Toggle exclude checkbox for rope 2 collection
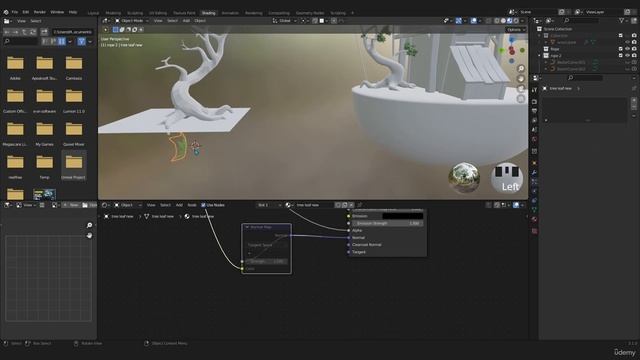The width and height of the screenshot is (640, 360). pos(621,56)
